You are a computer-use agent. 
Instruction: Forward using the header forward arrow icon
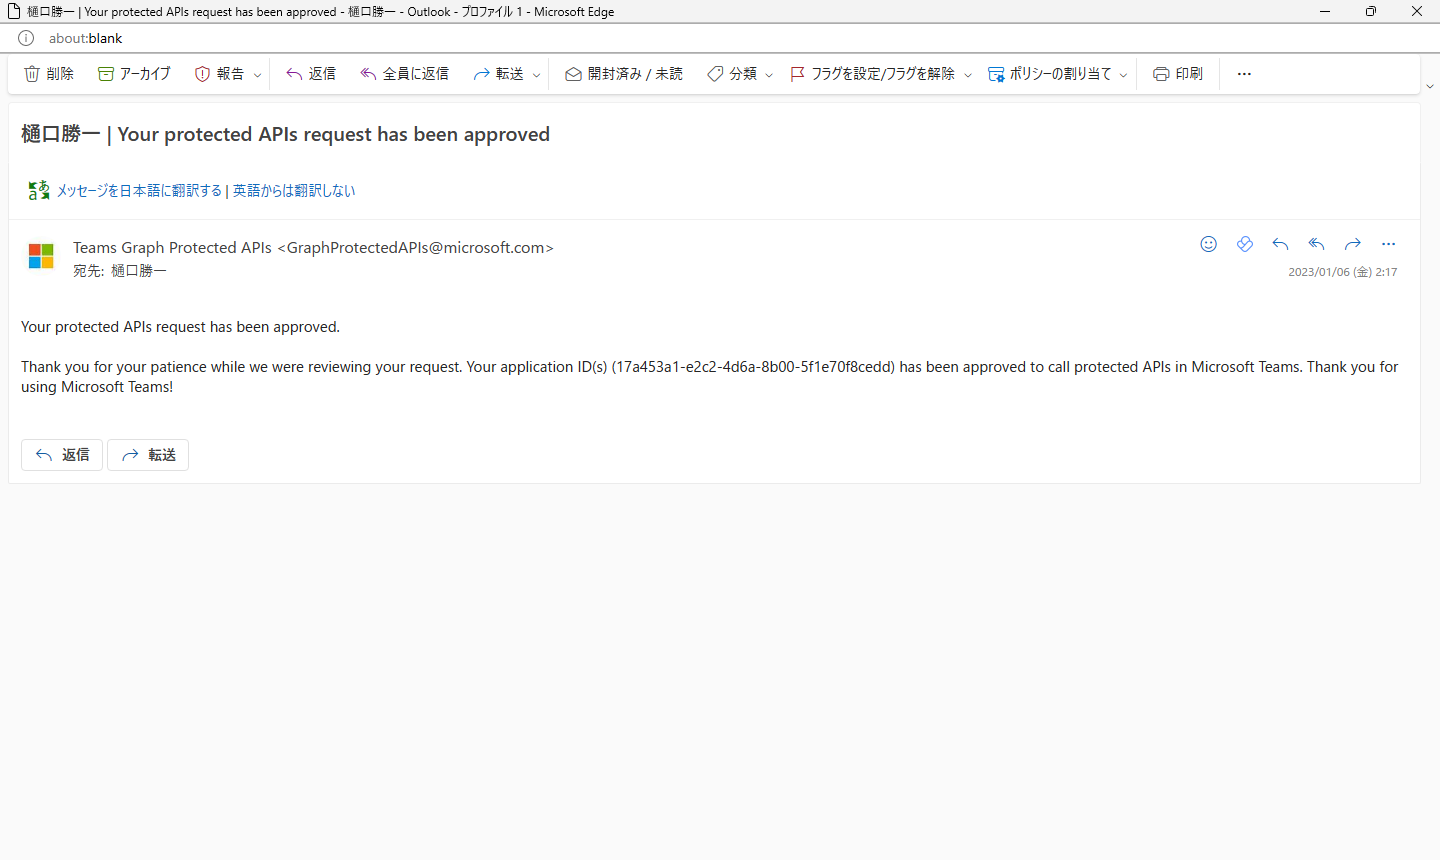(1352, 244)
